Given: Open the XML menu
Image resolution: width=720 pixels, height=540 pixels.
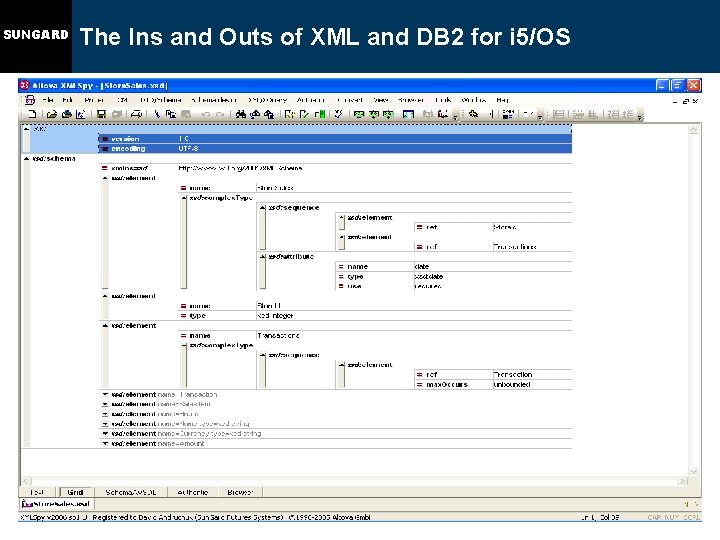Looking at the screenshot, I should click(x=122, y=100).
